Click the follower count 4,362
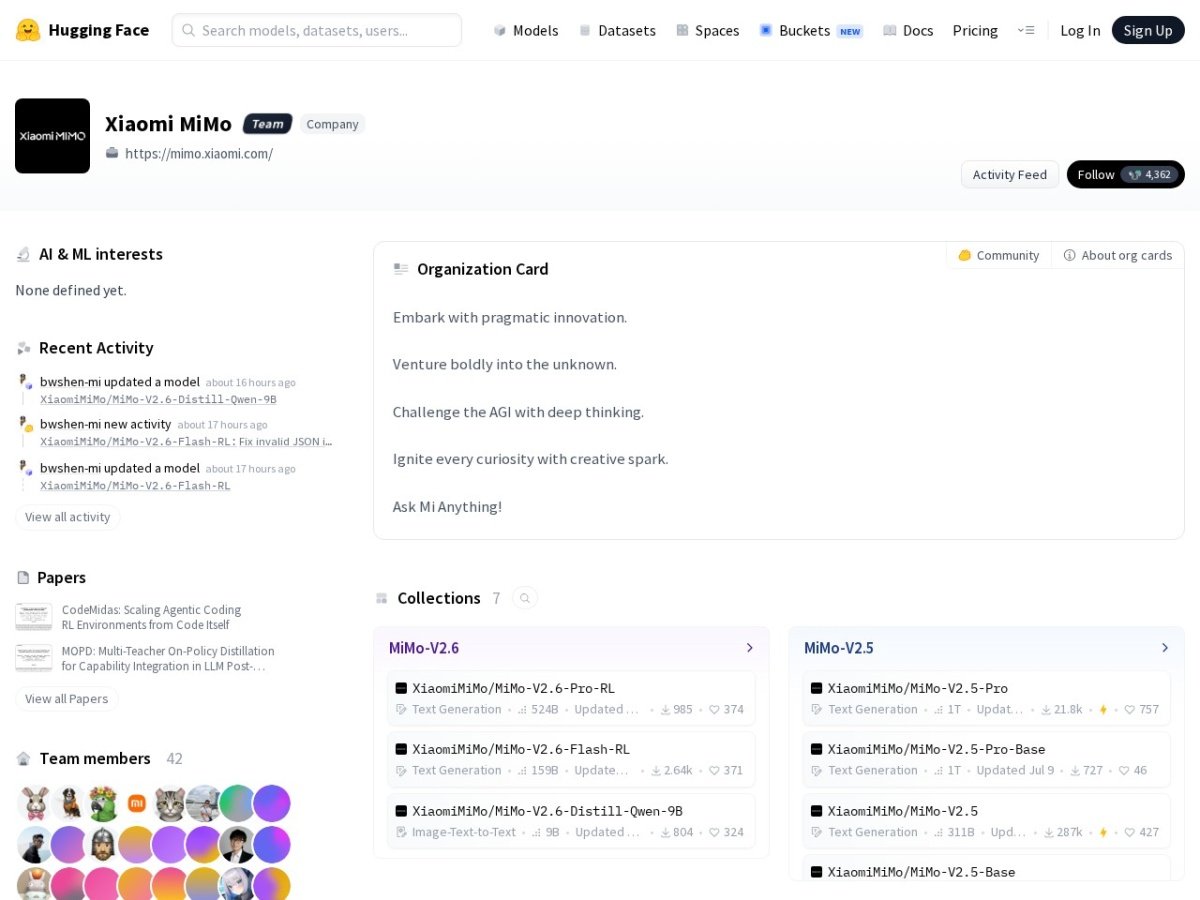The width and height of the screenshot is (1200, 900). click(x=1150, y=174)
